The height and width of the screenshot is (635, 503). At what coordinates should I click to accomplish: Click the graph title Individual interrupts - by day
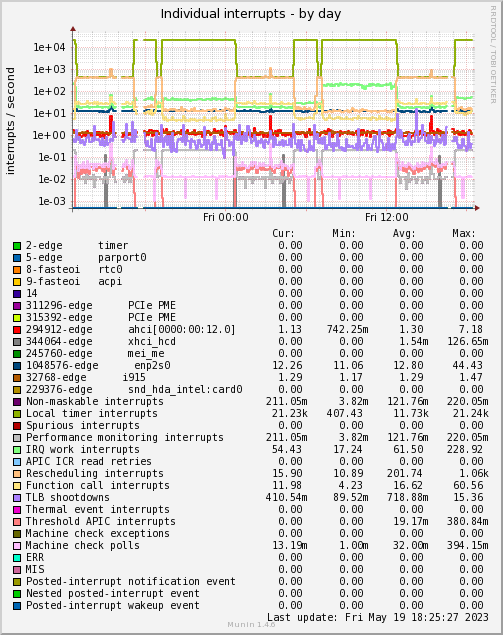(x=251, y=14)
